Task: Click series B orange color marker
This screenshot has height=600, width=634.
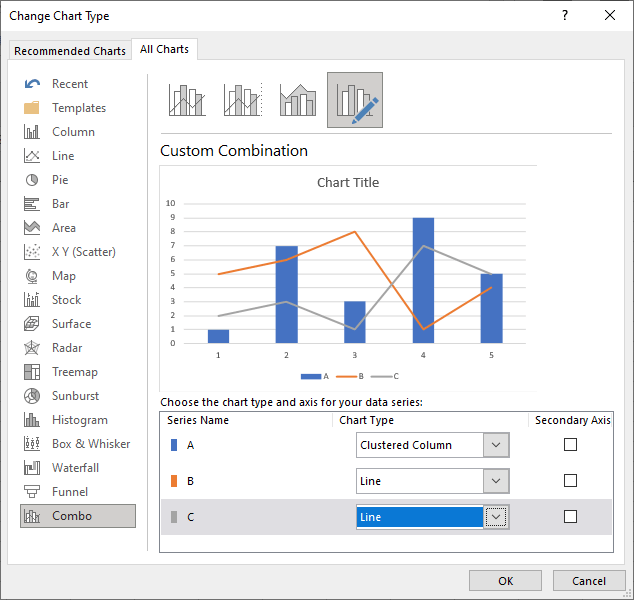Action: point(174,481)
